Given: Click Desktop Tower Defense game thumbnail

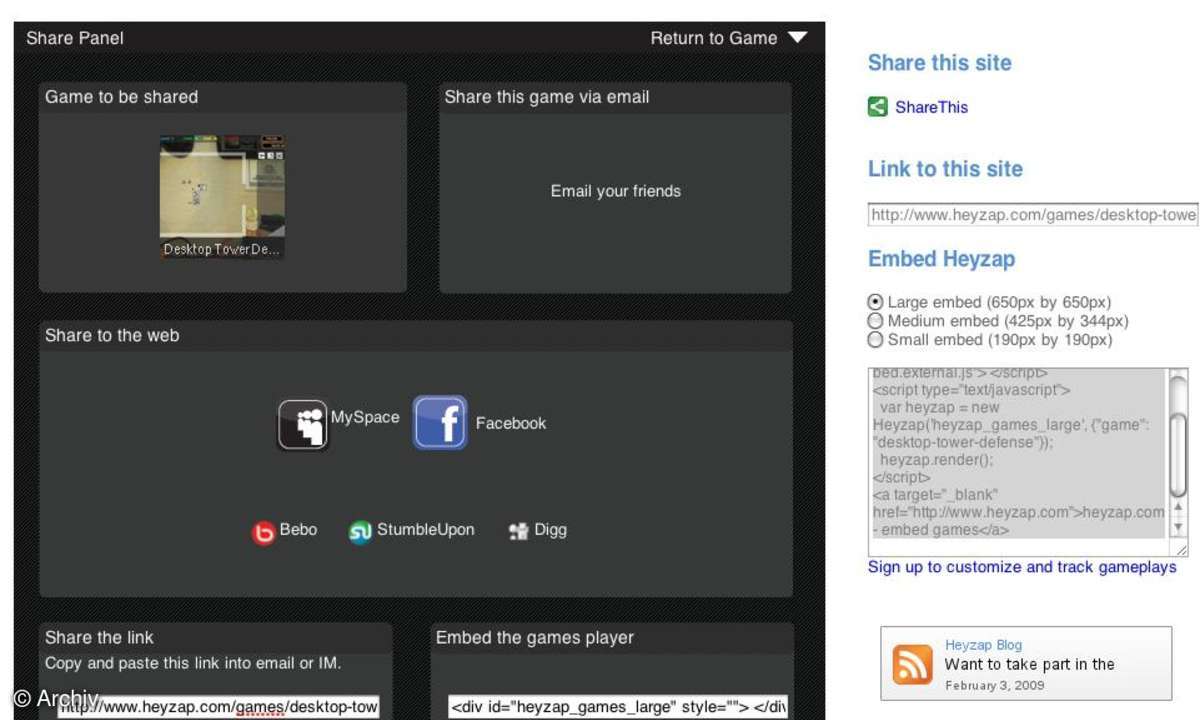Looking at the screenshot, I should tap(222, 197).
